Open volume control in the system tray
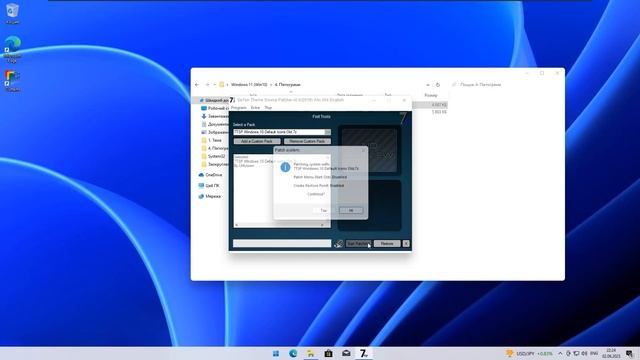Screen dimensions: 640x360 tap(584, 353)
